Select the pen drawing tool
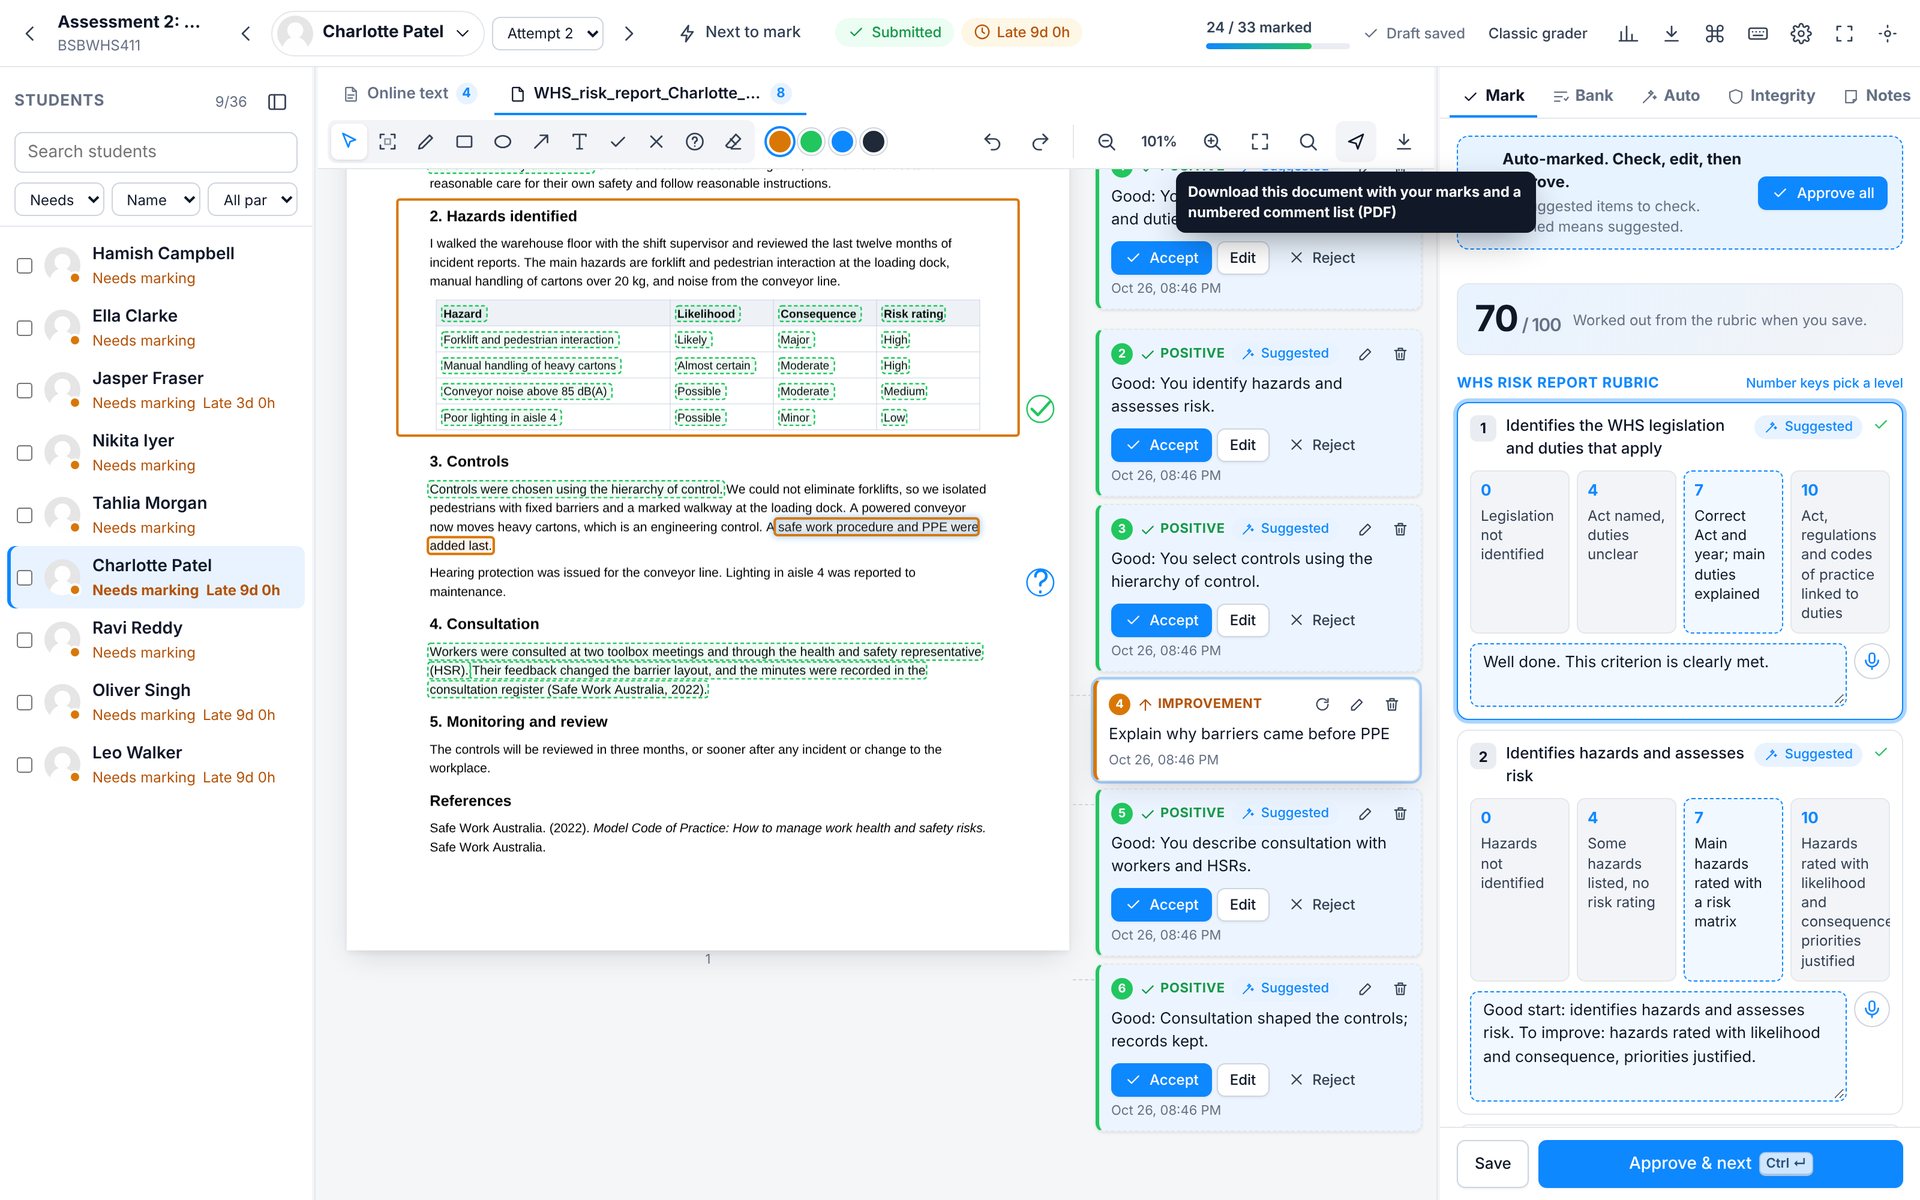This screenshot has width=1920, height=1200. click(x=425, y=142)
